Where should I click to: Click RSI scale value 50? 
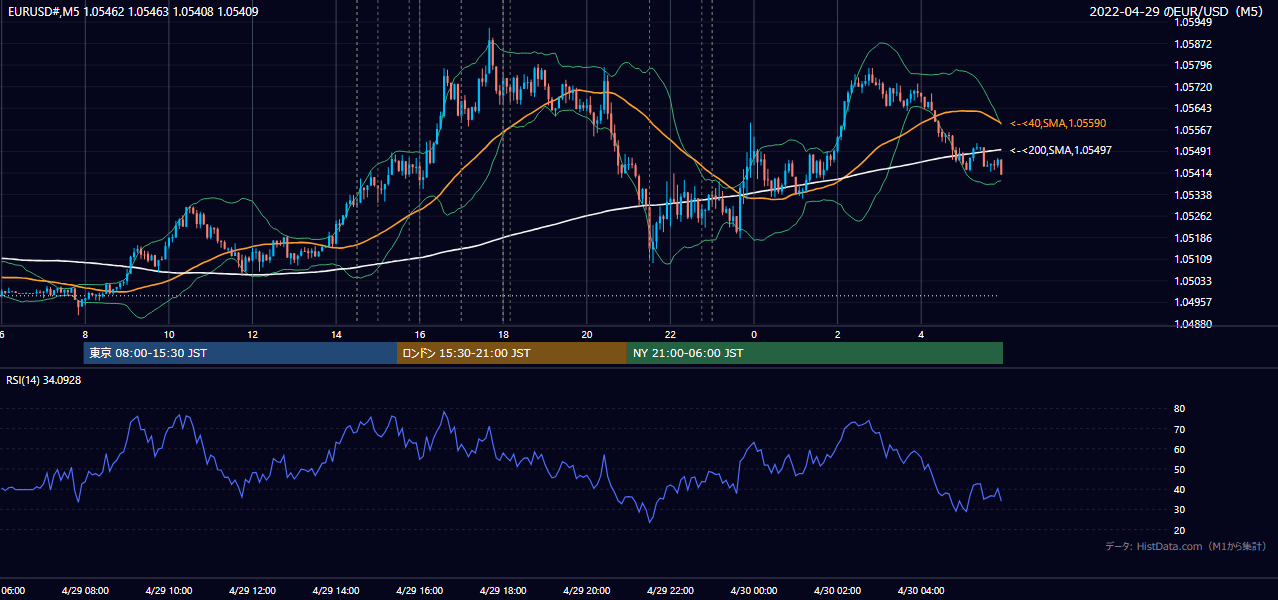pyautogui.click(x=1179, y=470)
